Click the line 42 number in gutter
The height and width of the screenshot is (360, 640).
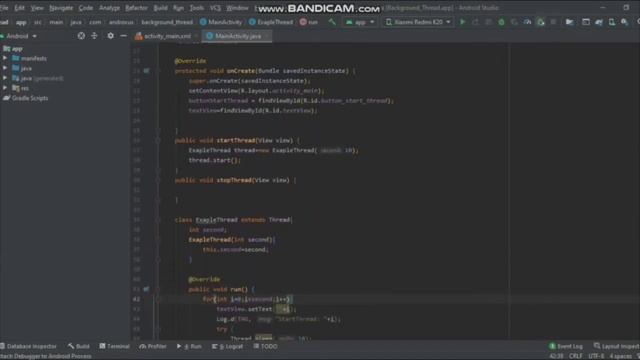click(x=136, y=299)
